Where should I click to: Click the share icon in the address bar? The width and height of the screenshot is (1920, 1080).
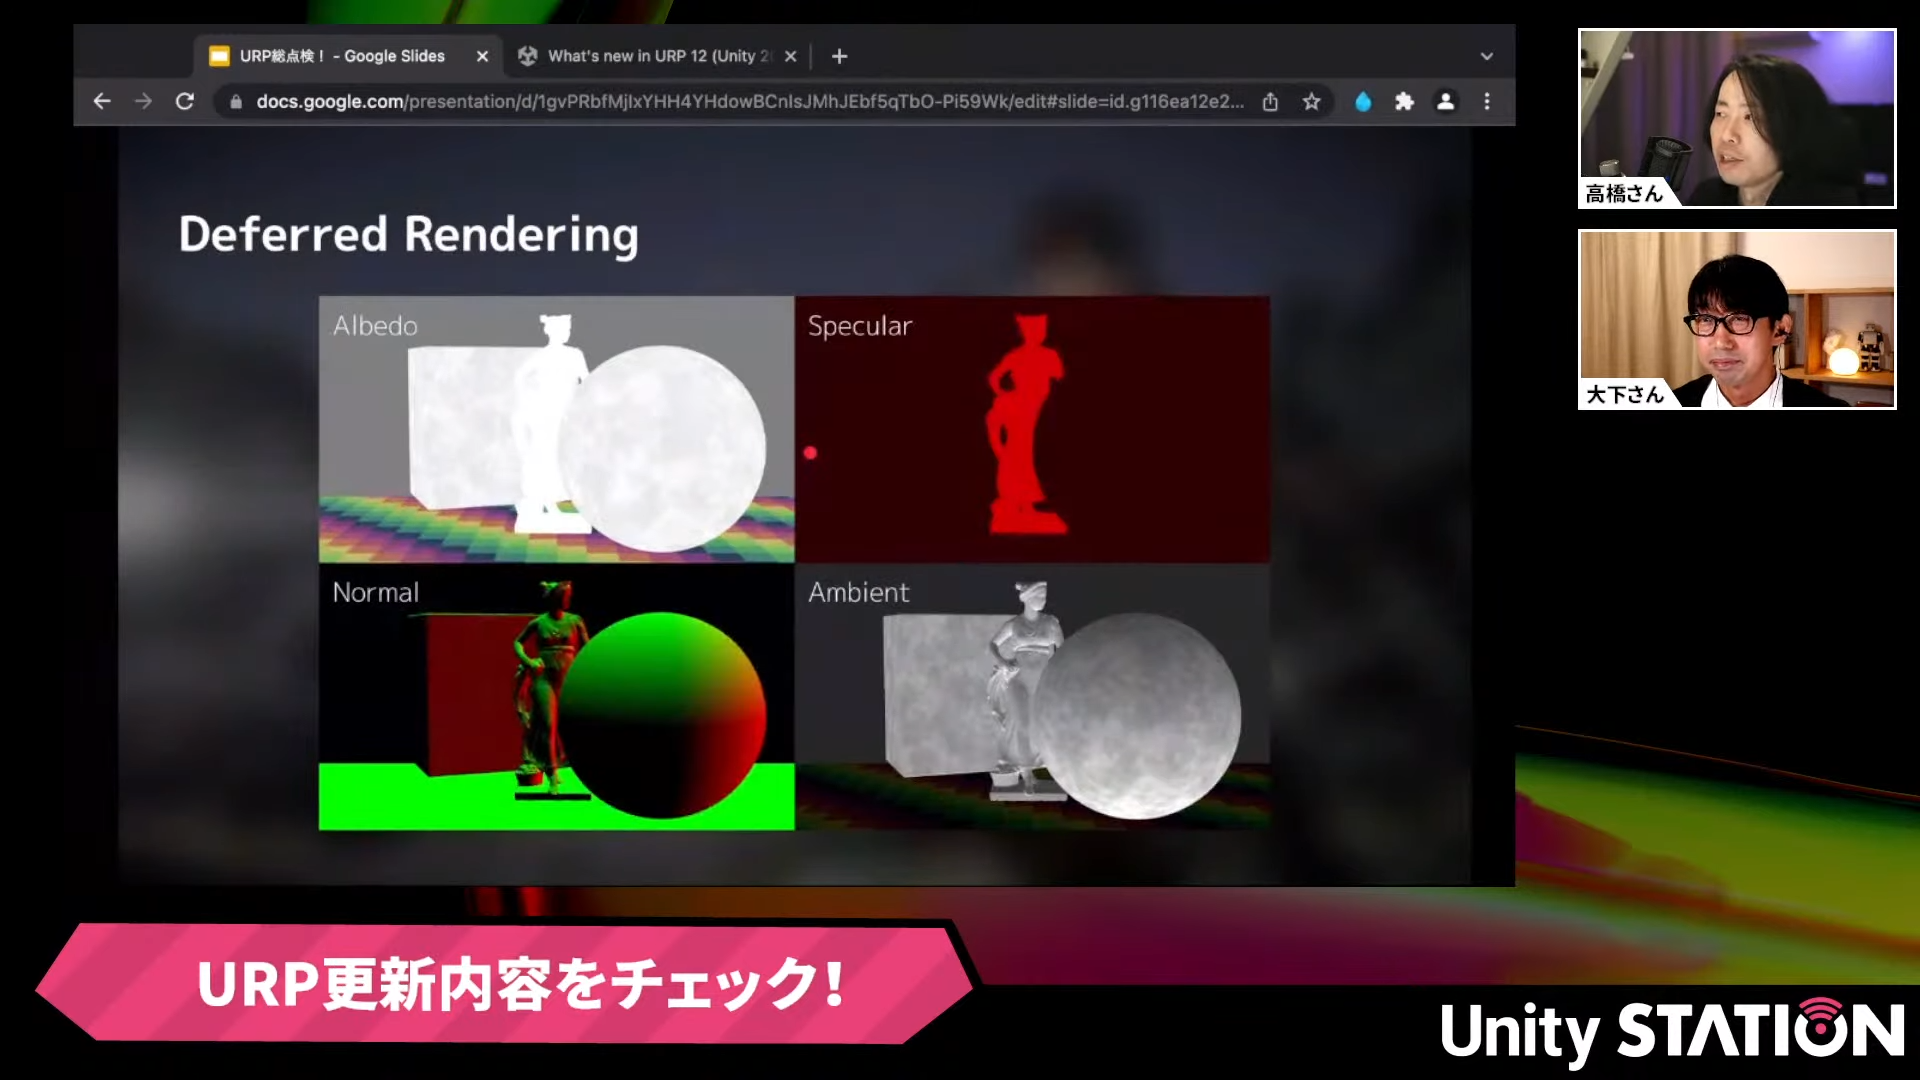click(x=1270, y=101)
